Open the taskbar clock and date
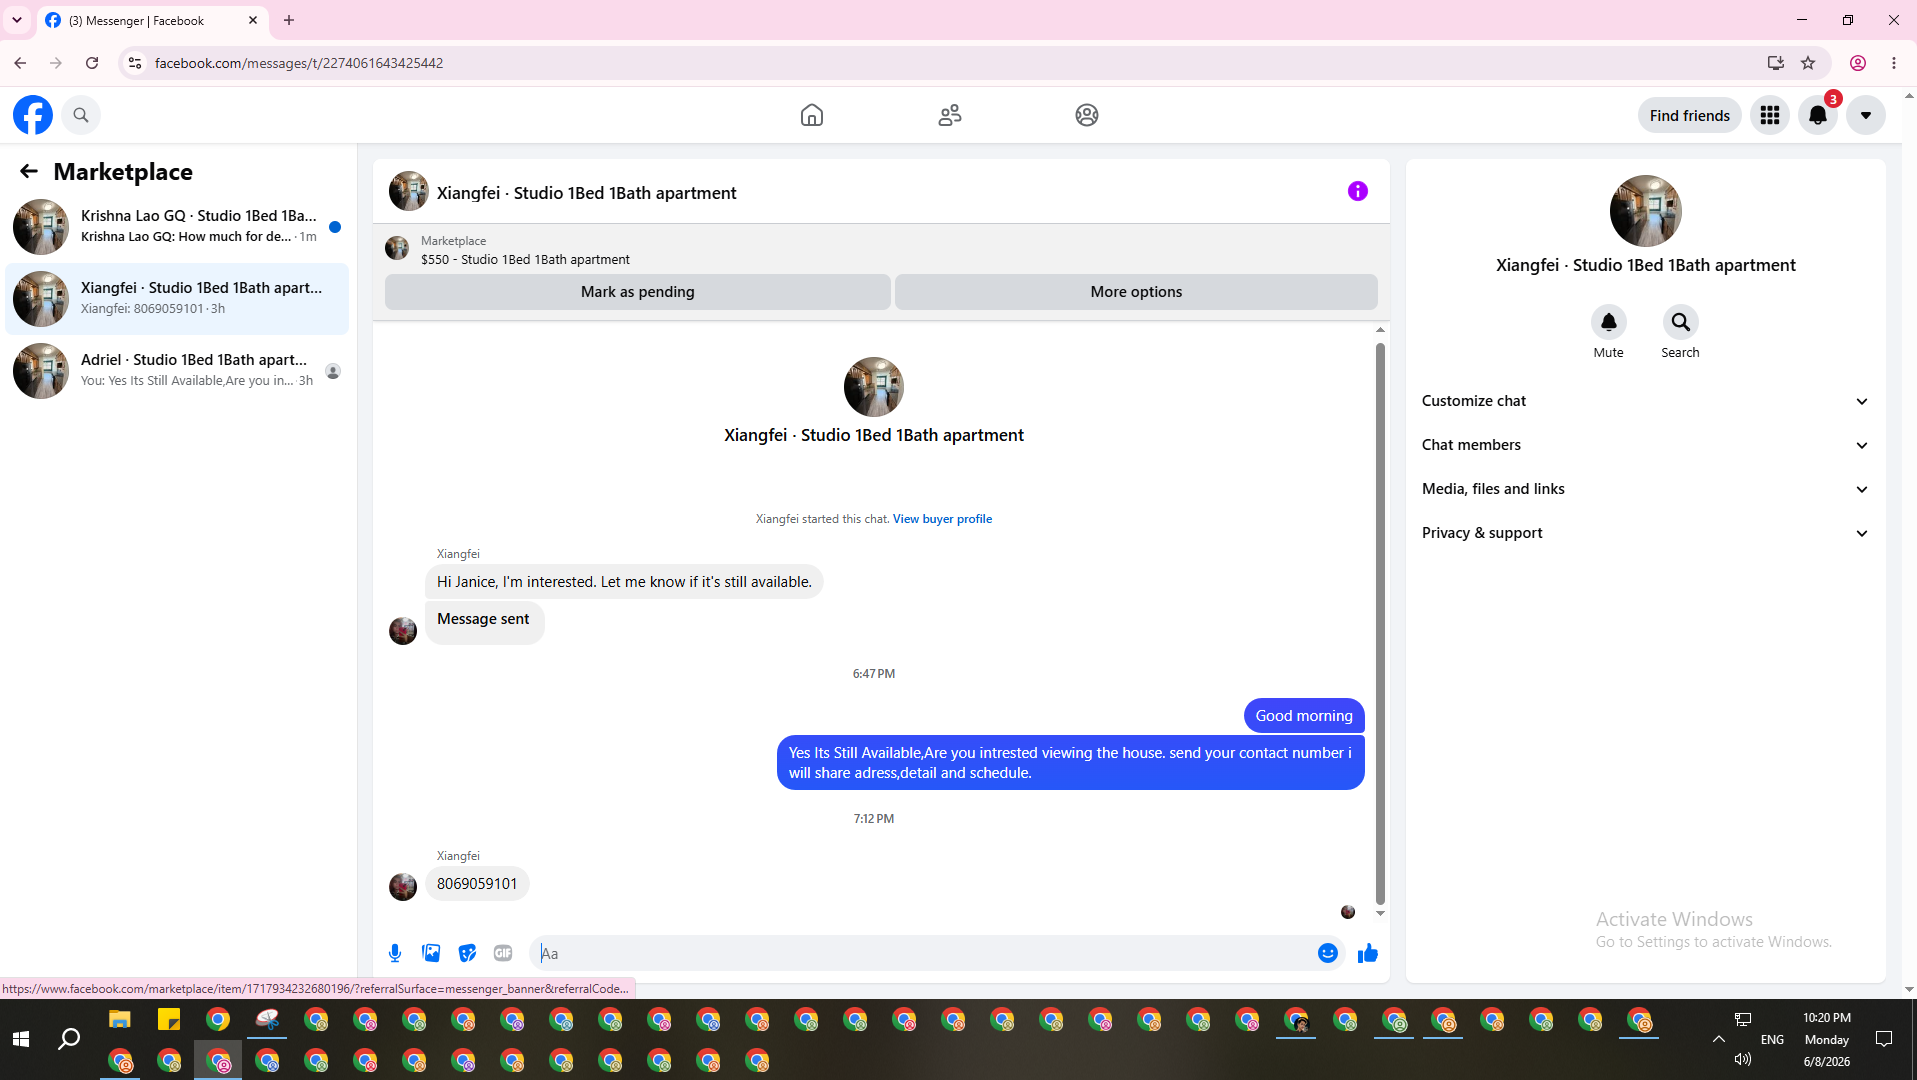Image resolution: width=1917 pixels, height=1080 pixels. pyautogui.click(x=1827, y=1040)
